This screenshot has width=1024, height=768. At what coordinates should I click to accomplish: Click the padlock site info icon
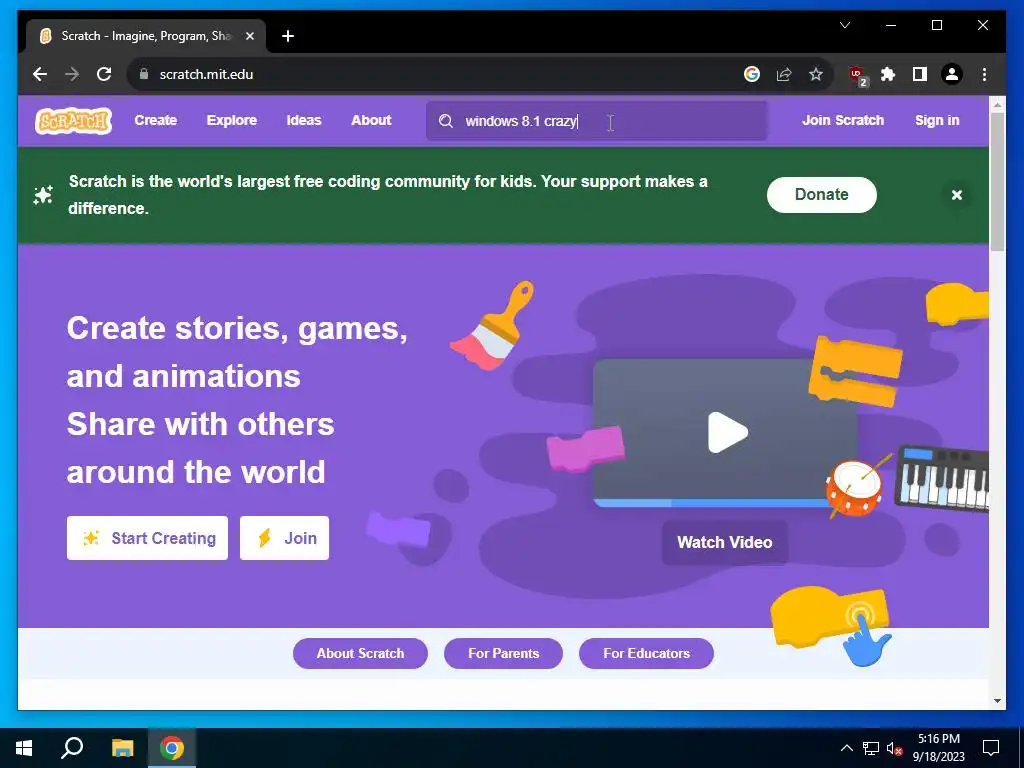pyautogui.click(x=144, y=74)
